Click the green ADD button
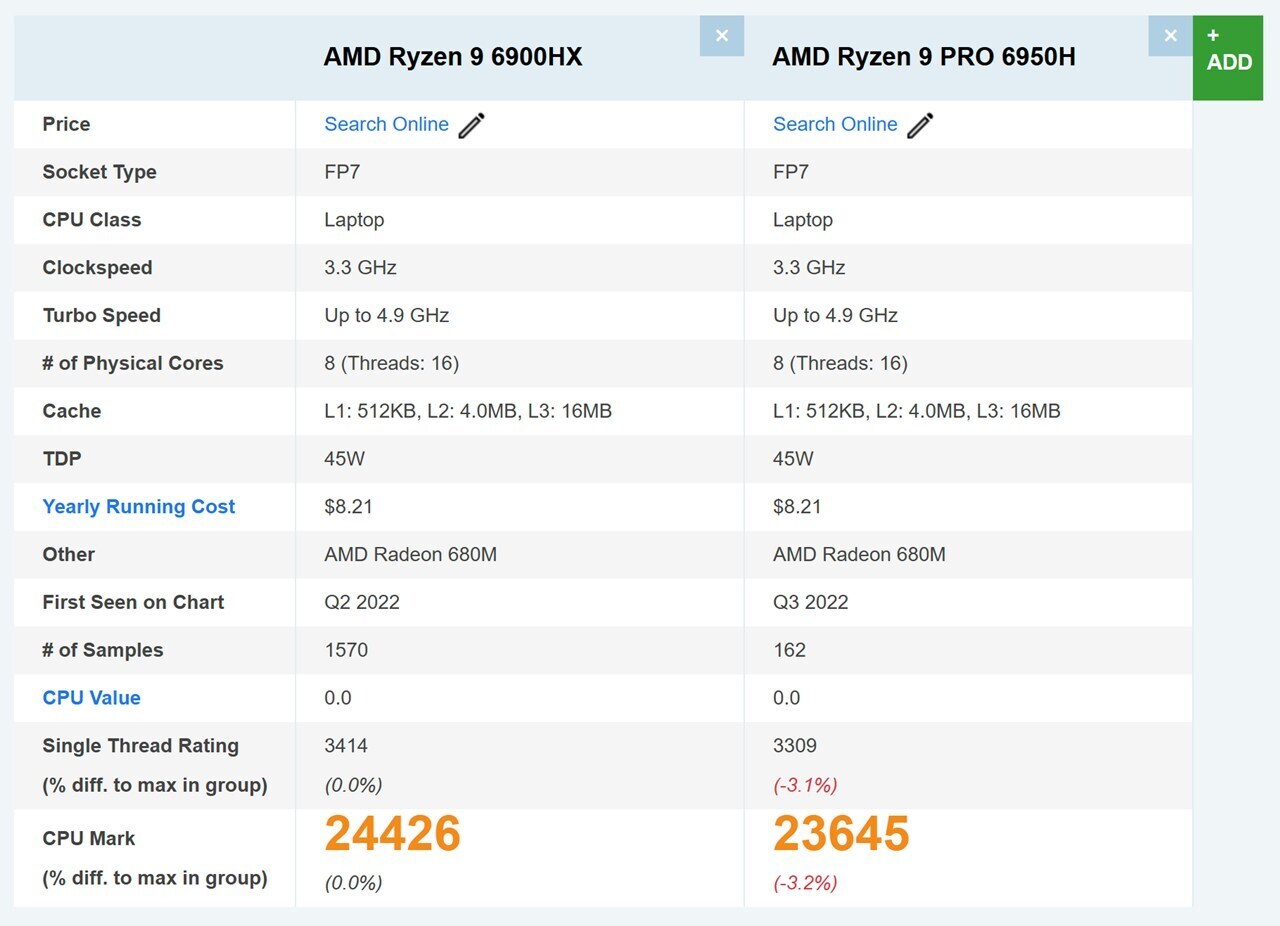 click(x=1228, y=58)
